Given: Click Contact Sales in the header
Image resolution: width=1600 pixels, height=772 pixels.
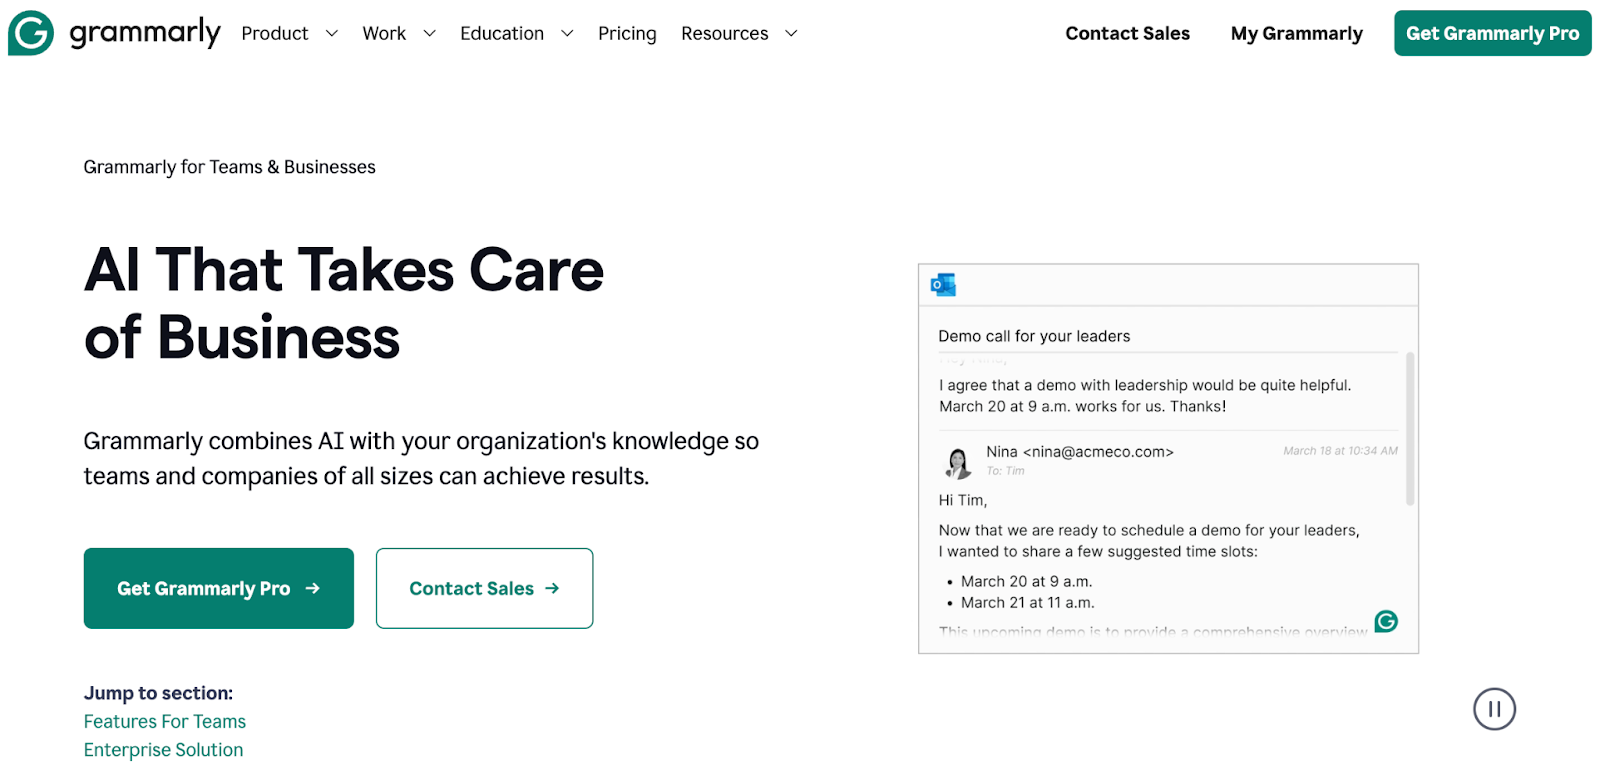Looking at the screenshot, I should pyautogui.click(x=1127, y=33).
